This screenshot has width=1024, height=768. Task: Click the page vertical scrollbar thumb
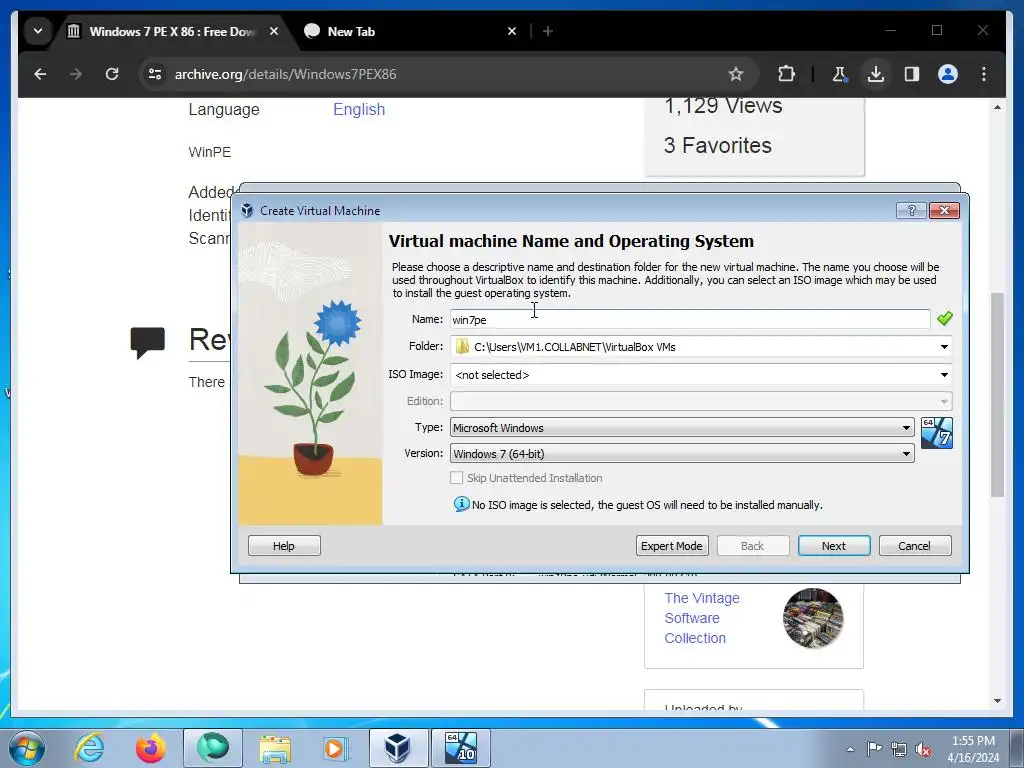997,395
